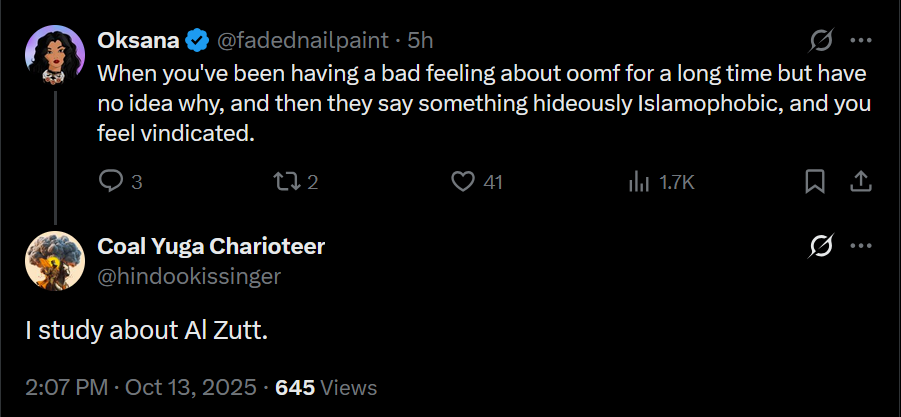This screenshot has height=417, width=901.
Task: Click Grok icon on Coal Yuga Charioteer's post
Action: pos(821,247)
